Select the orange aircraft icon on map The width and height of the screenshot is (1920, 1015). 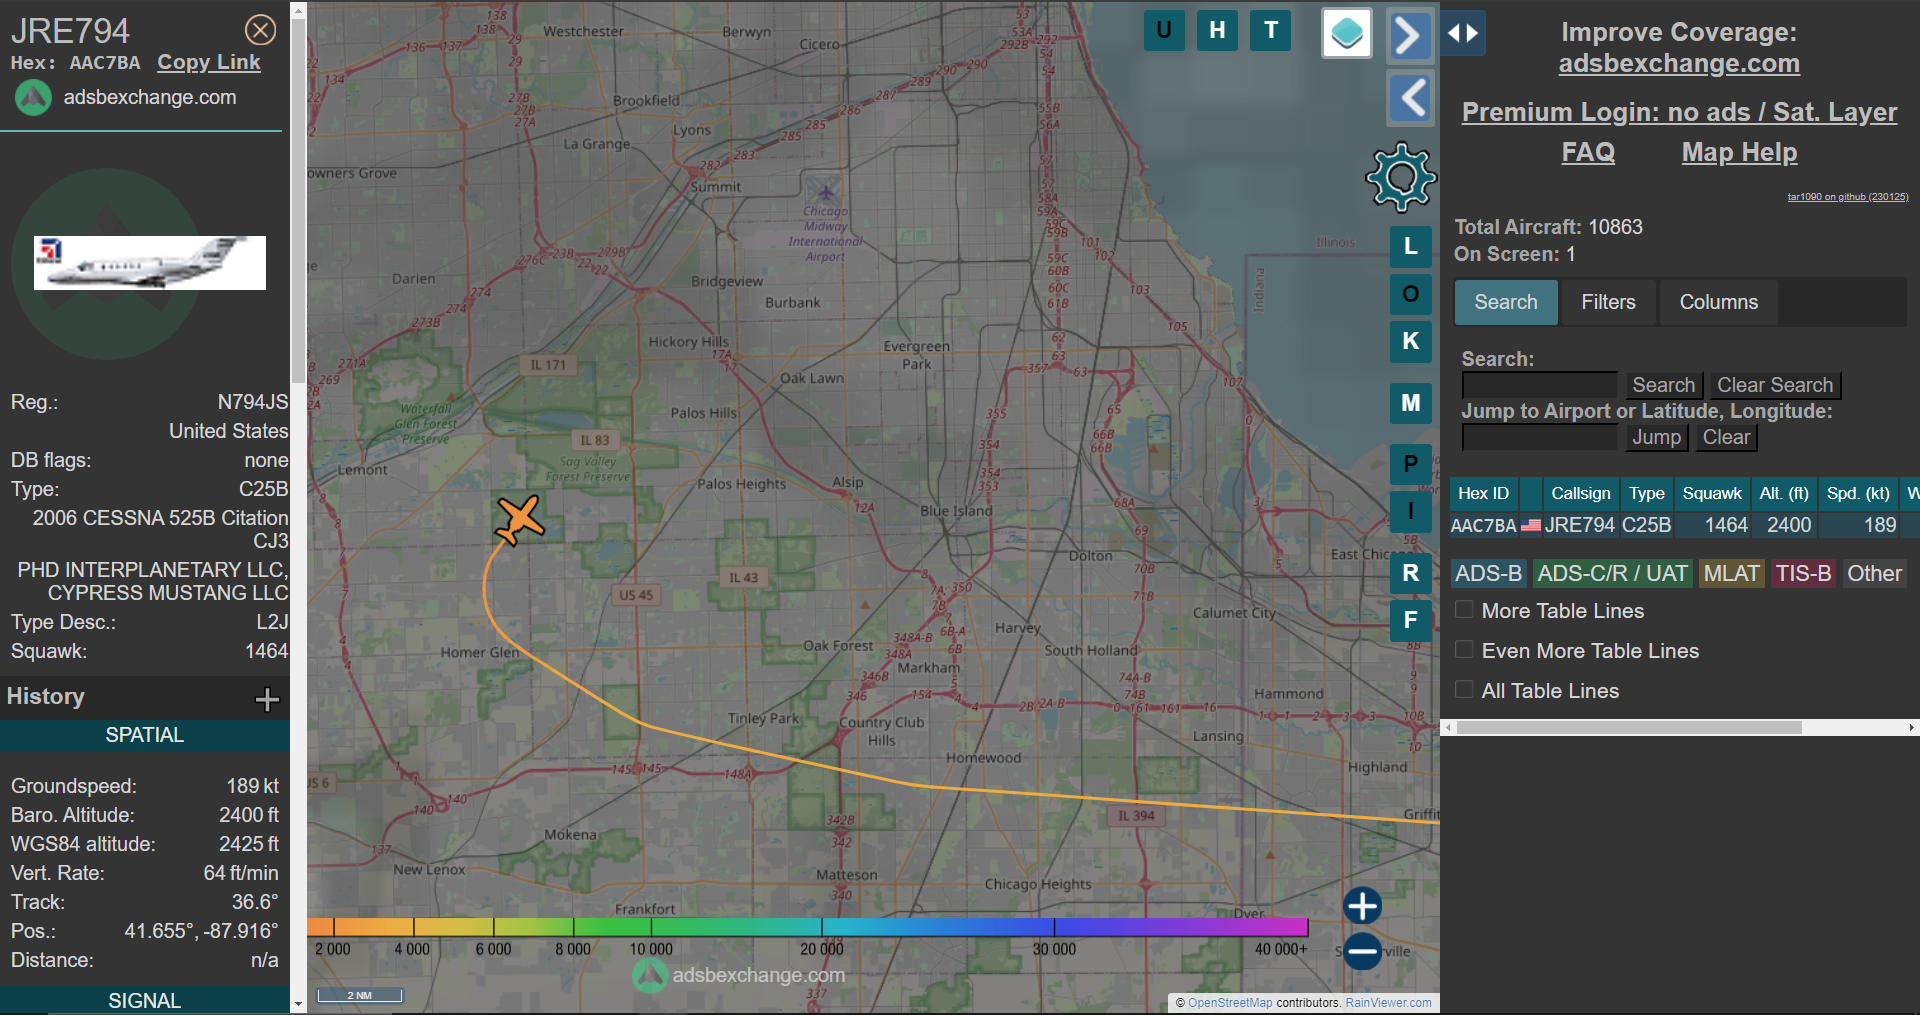[x=520, y=520]
